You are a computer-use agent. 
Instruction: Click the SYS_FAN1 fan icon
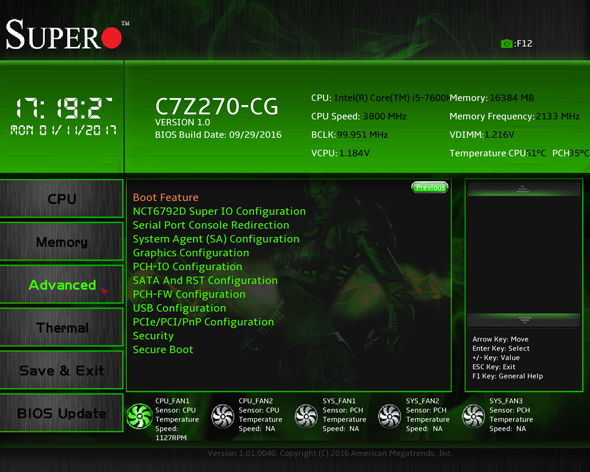[x=306, y=416]
